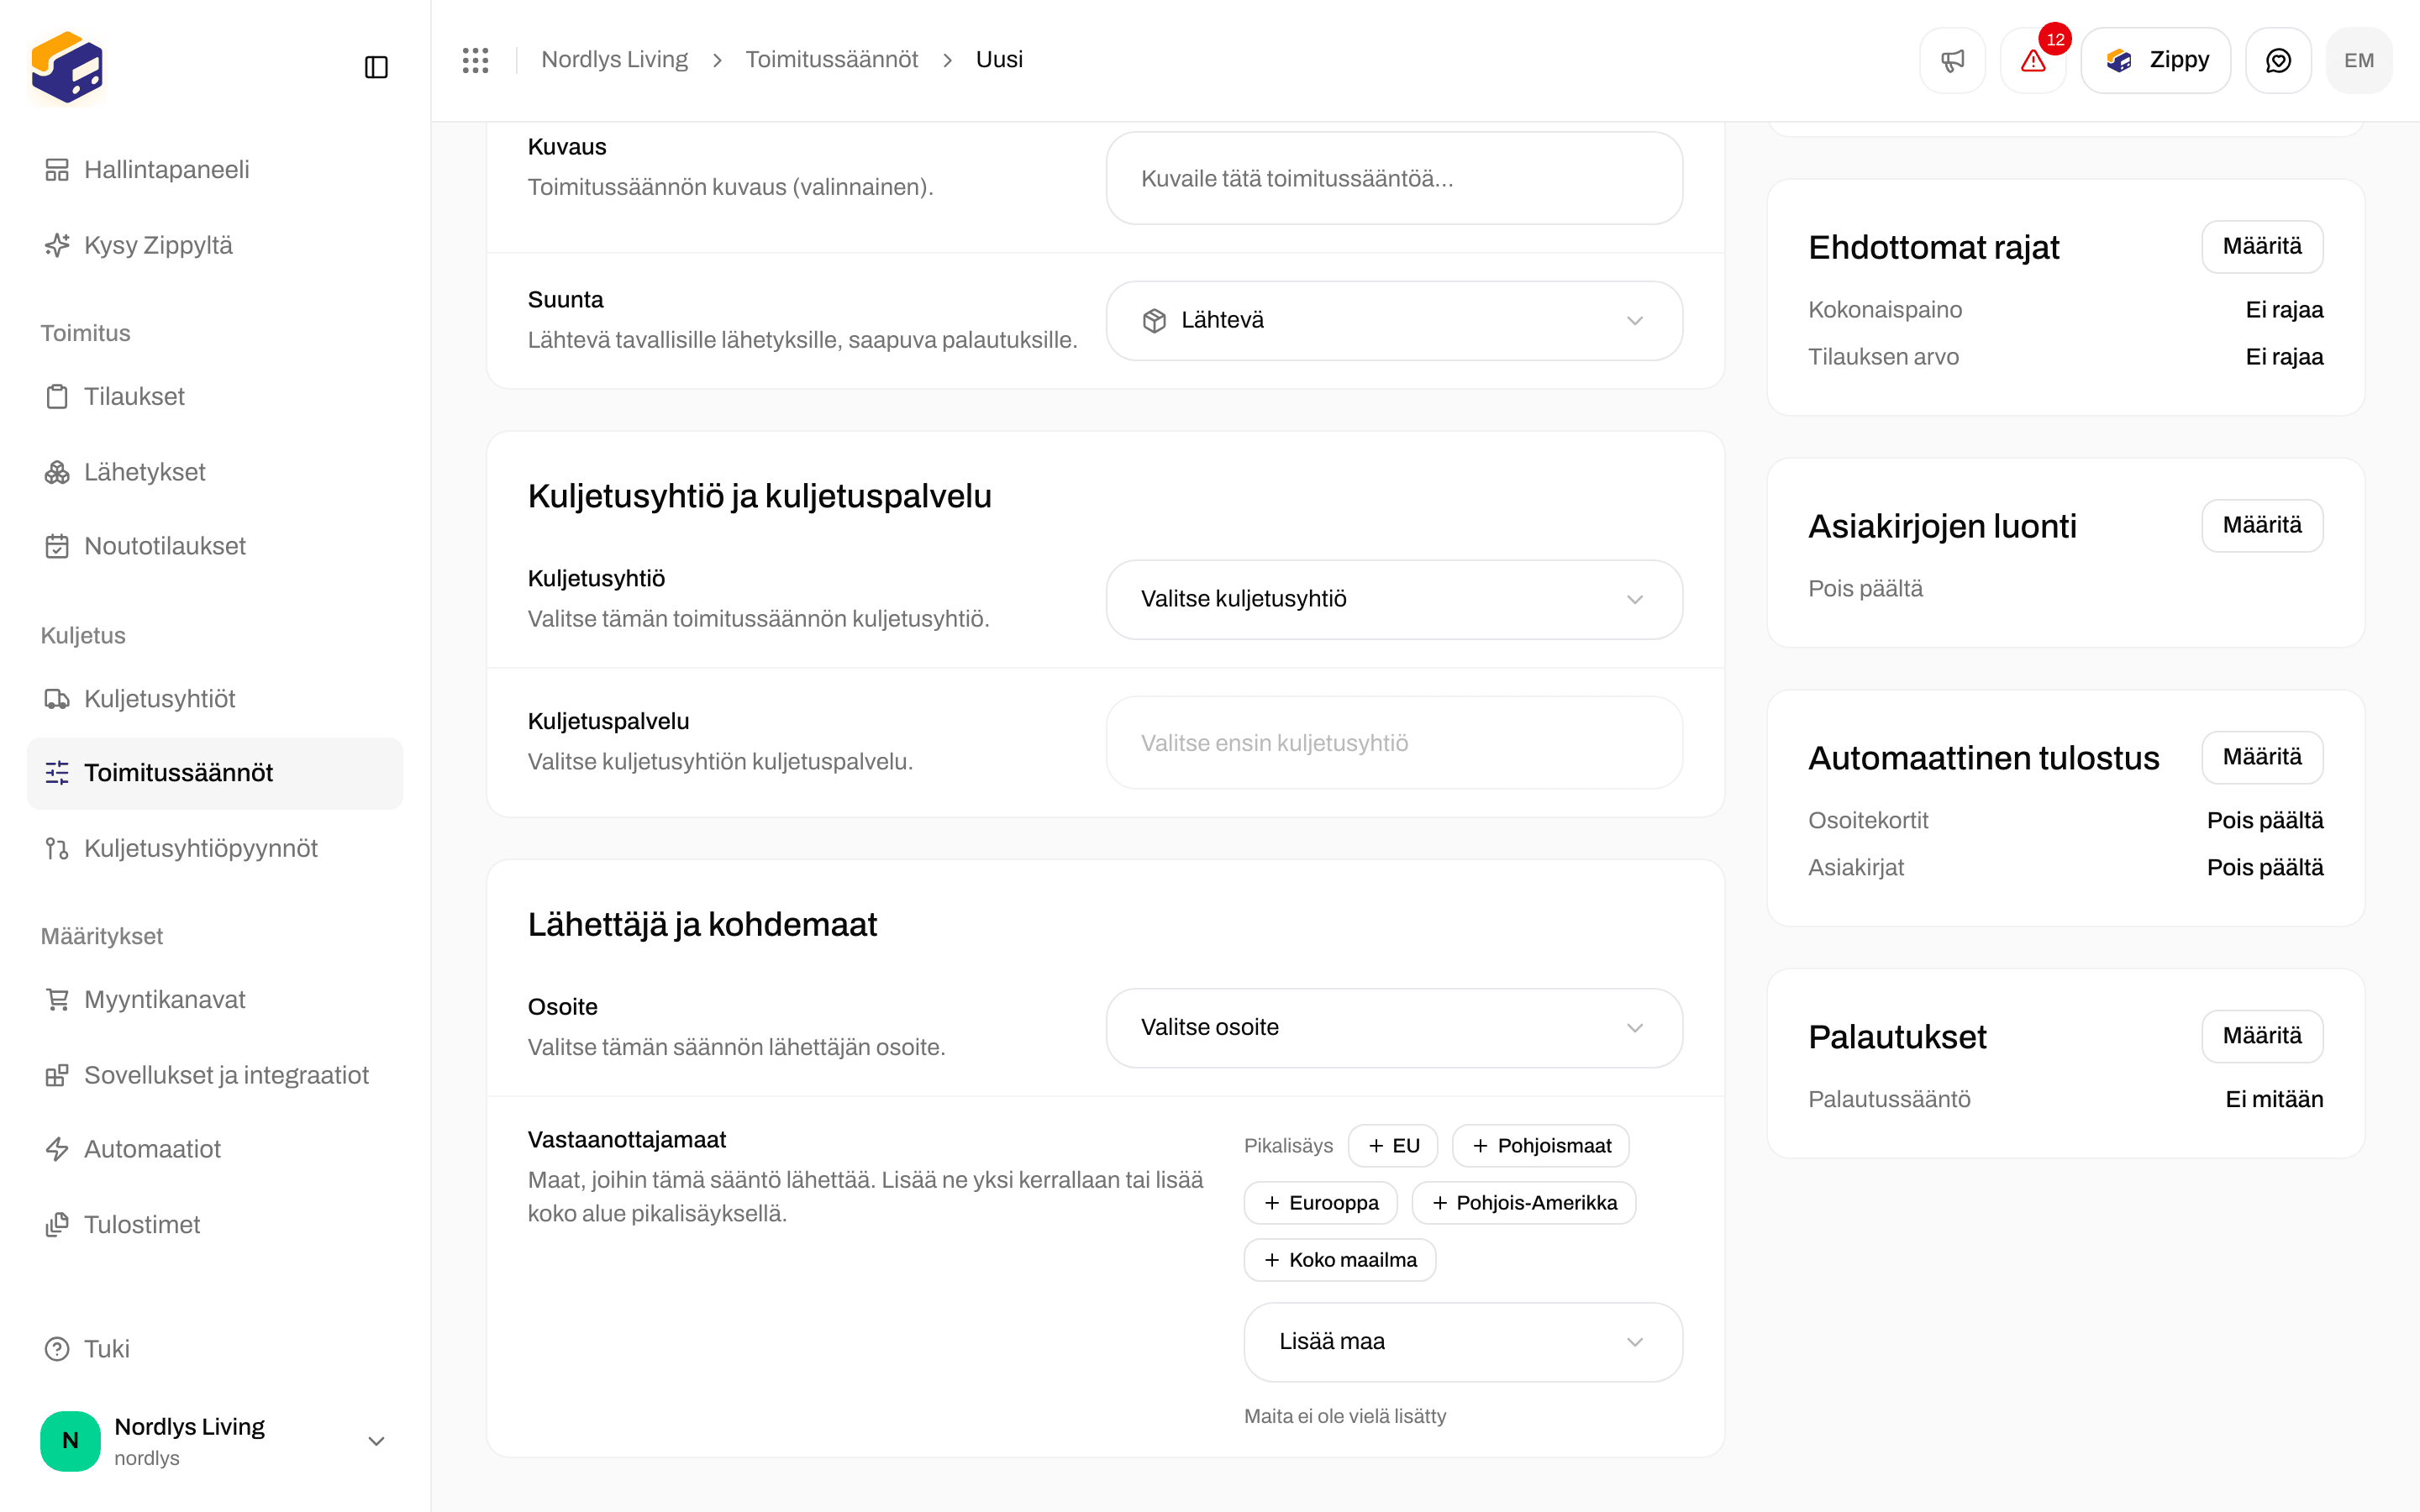
Task: Open the Zippy assistant button
Action: click(x=2156, y=60)
